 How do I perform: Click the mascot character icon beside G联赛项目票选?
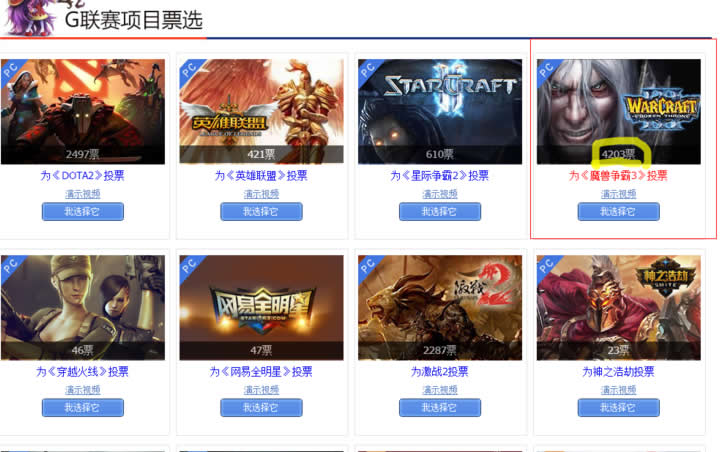[x=30, y=17]
